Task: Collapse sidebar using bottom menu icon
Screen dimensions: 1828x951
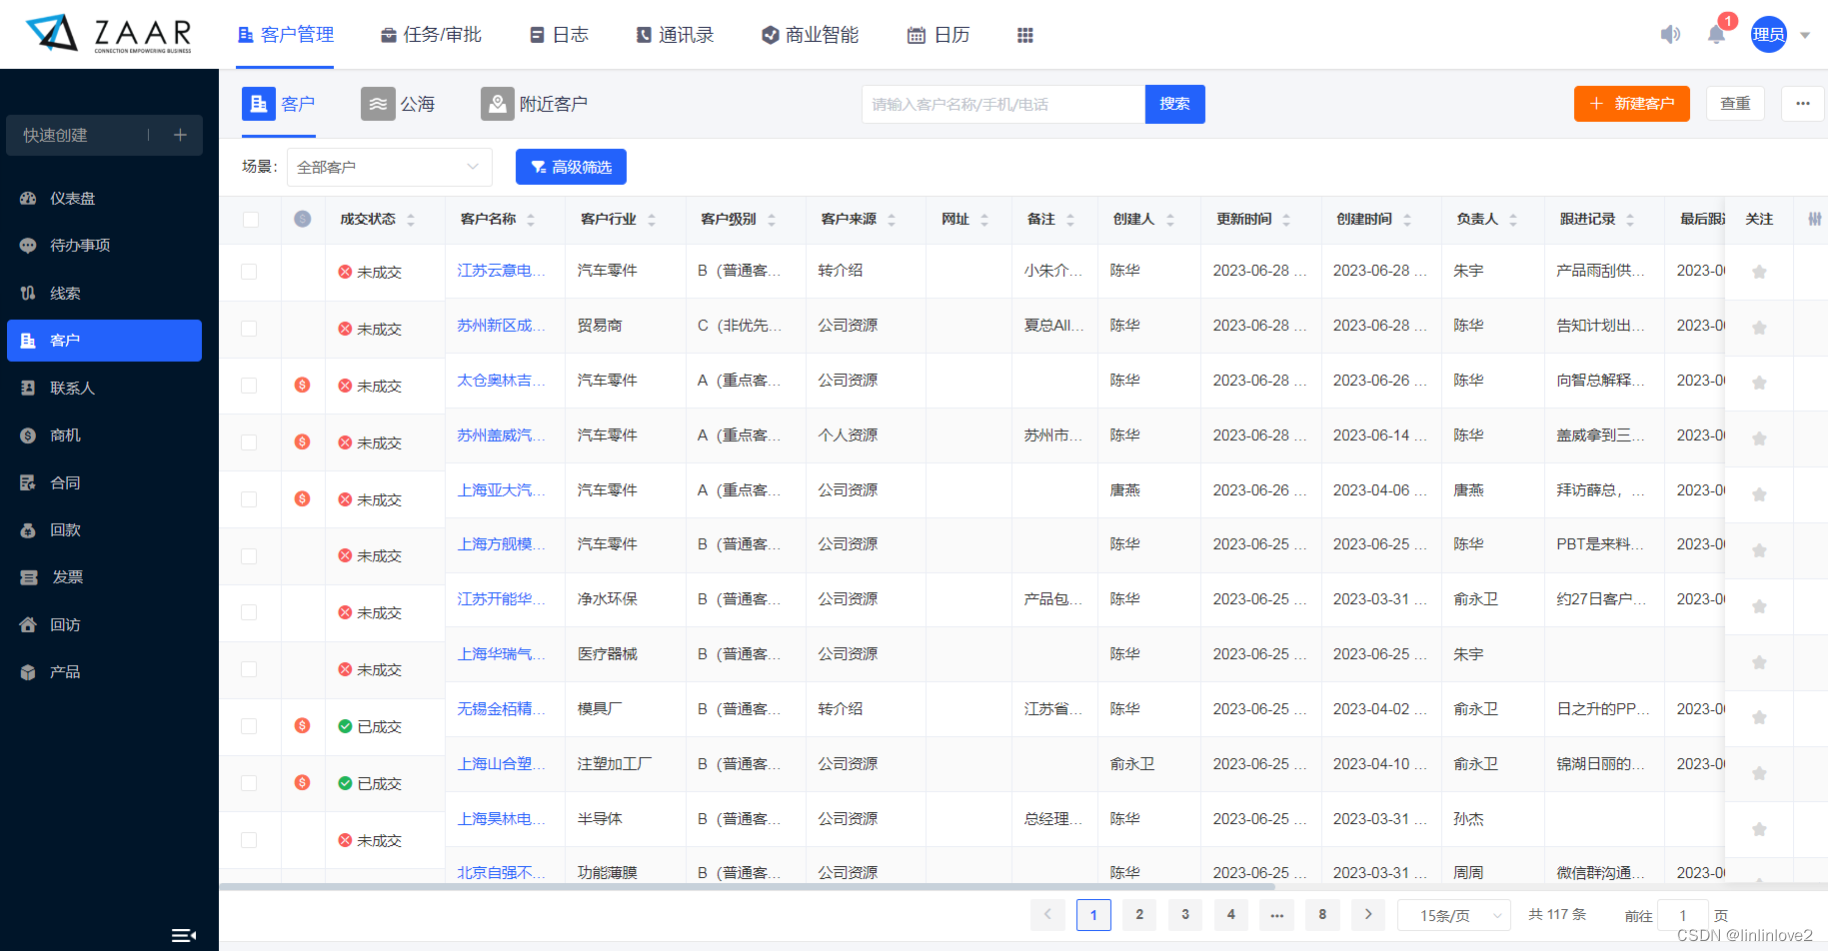Action: [x=184, y=935]
